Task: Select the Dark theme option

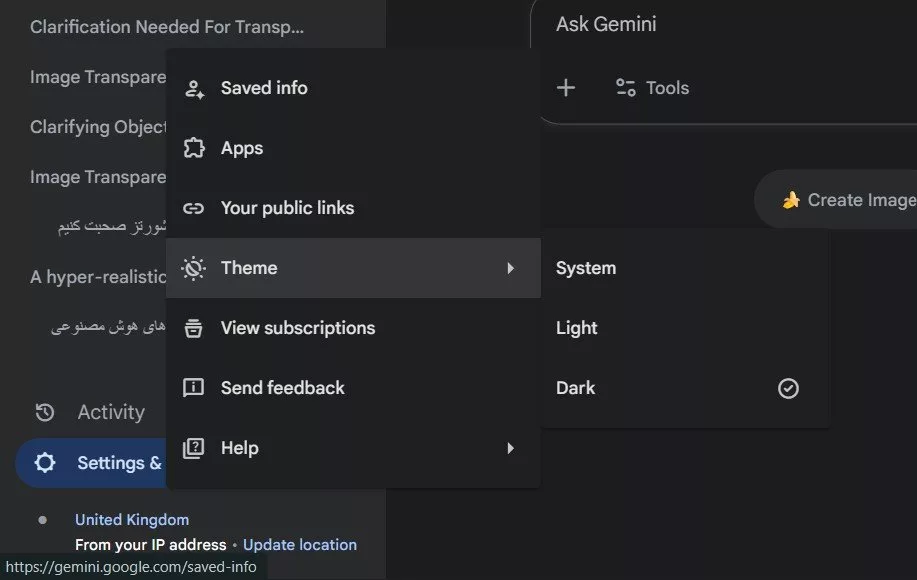Action: click(x=576, y=388)
